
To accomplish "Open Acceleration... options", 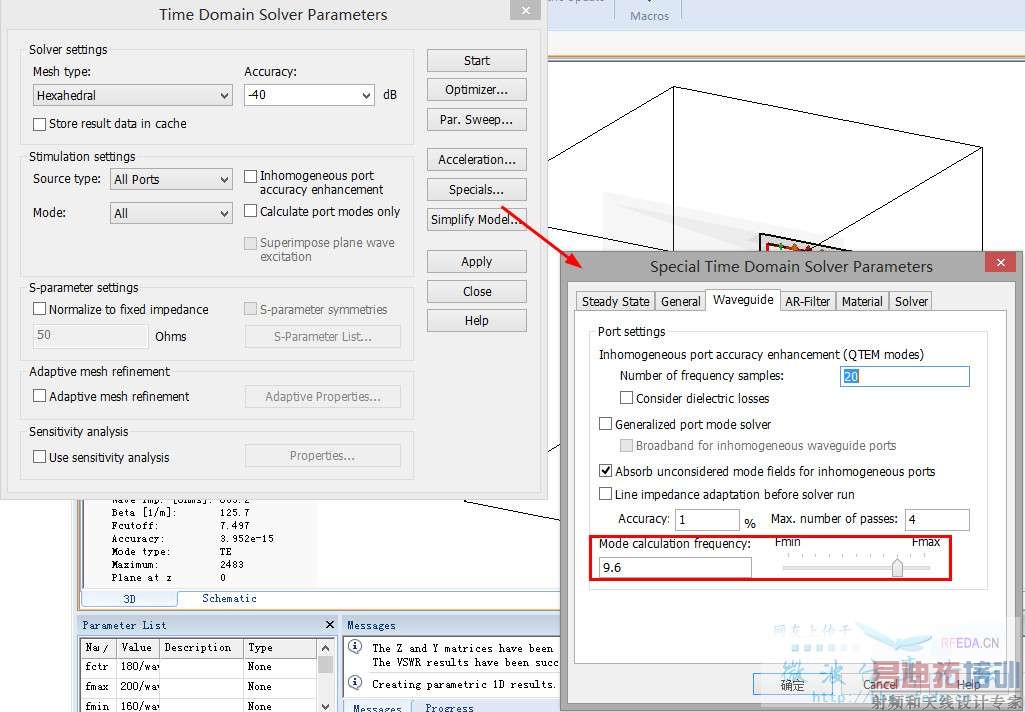I will pyautogui.click(x=477, y=160).
